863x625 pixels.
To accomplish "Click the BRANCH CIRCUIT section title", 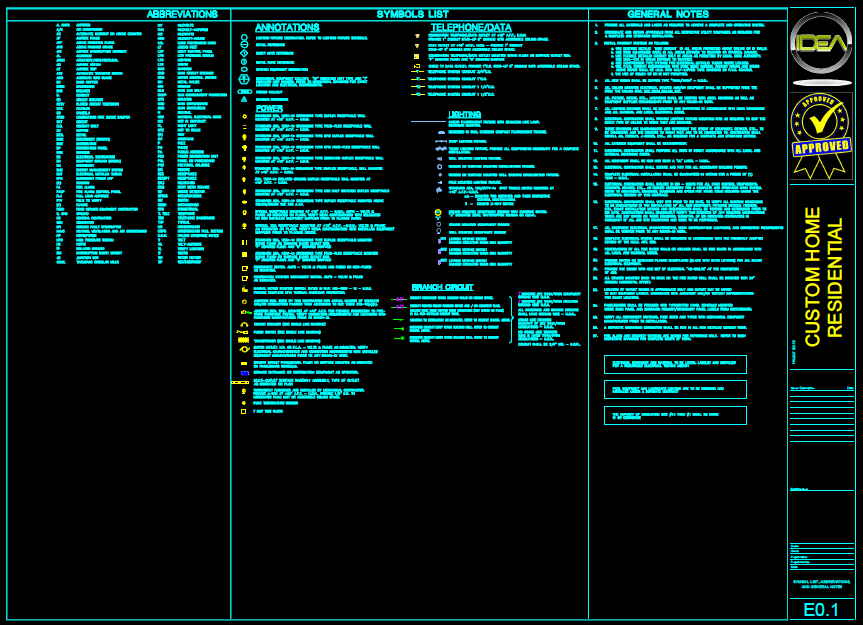I will coord(441,287).
